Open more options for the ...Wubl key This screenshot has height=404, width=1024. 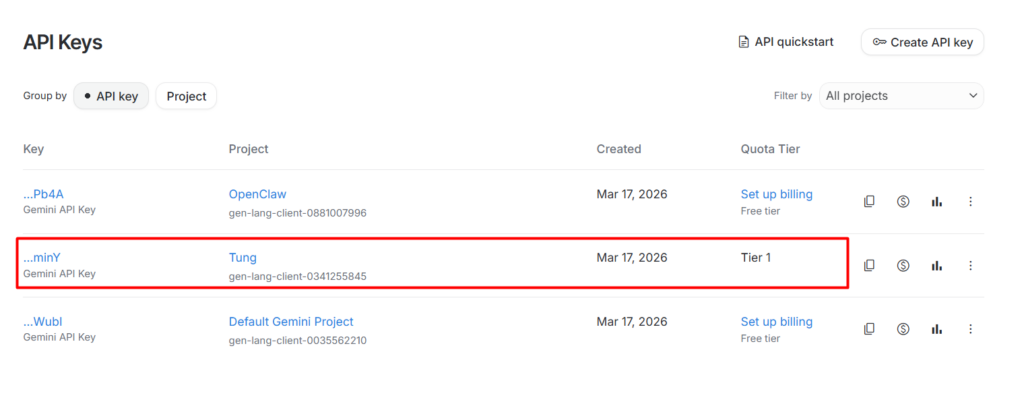coord(970,328)
